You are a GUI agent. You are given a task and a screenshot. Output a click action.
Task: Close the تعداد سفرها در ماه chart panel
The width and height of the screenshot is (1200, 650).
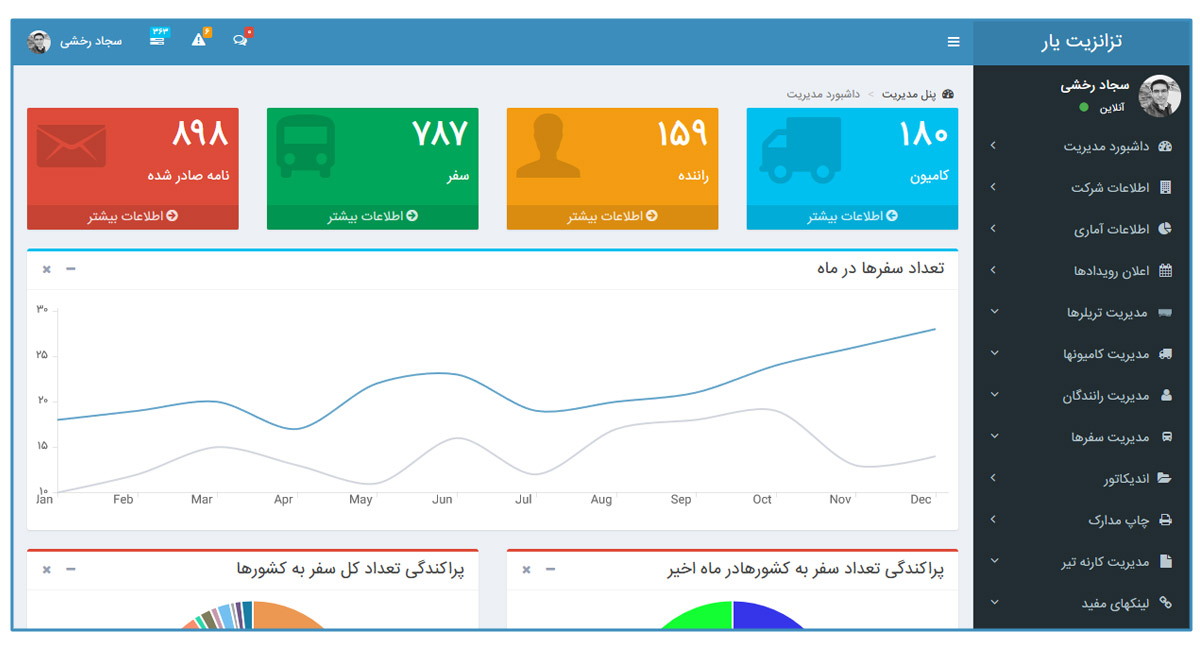(47, 270)
